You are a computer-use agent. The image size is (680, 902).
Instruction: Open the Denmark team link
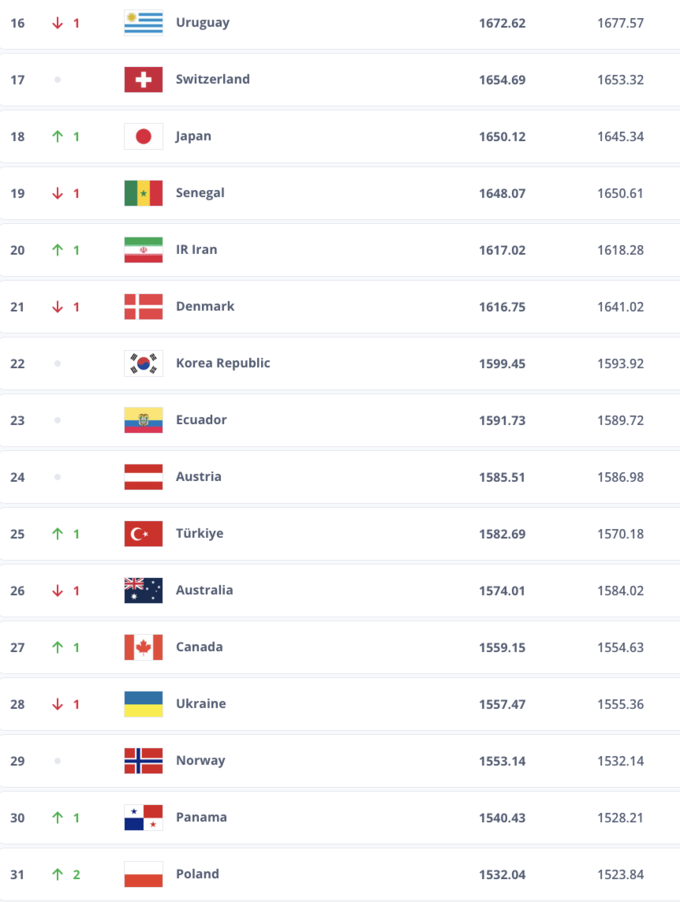coord(205,306)
